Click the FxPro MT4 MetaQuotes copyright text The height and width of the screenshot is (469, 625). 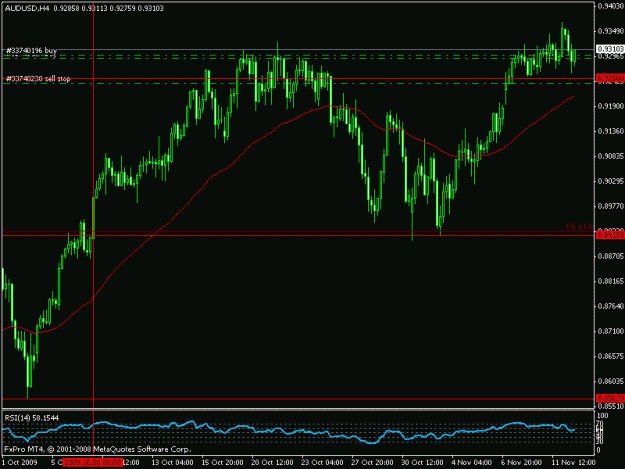(x=98, y=449)
